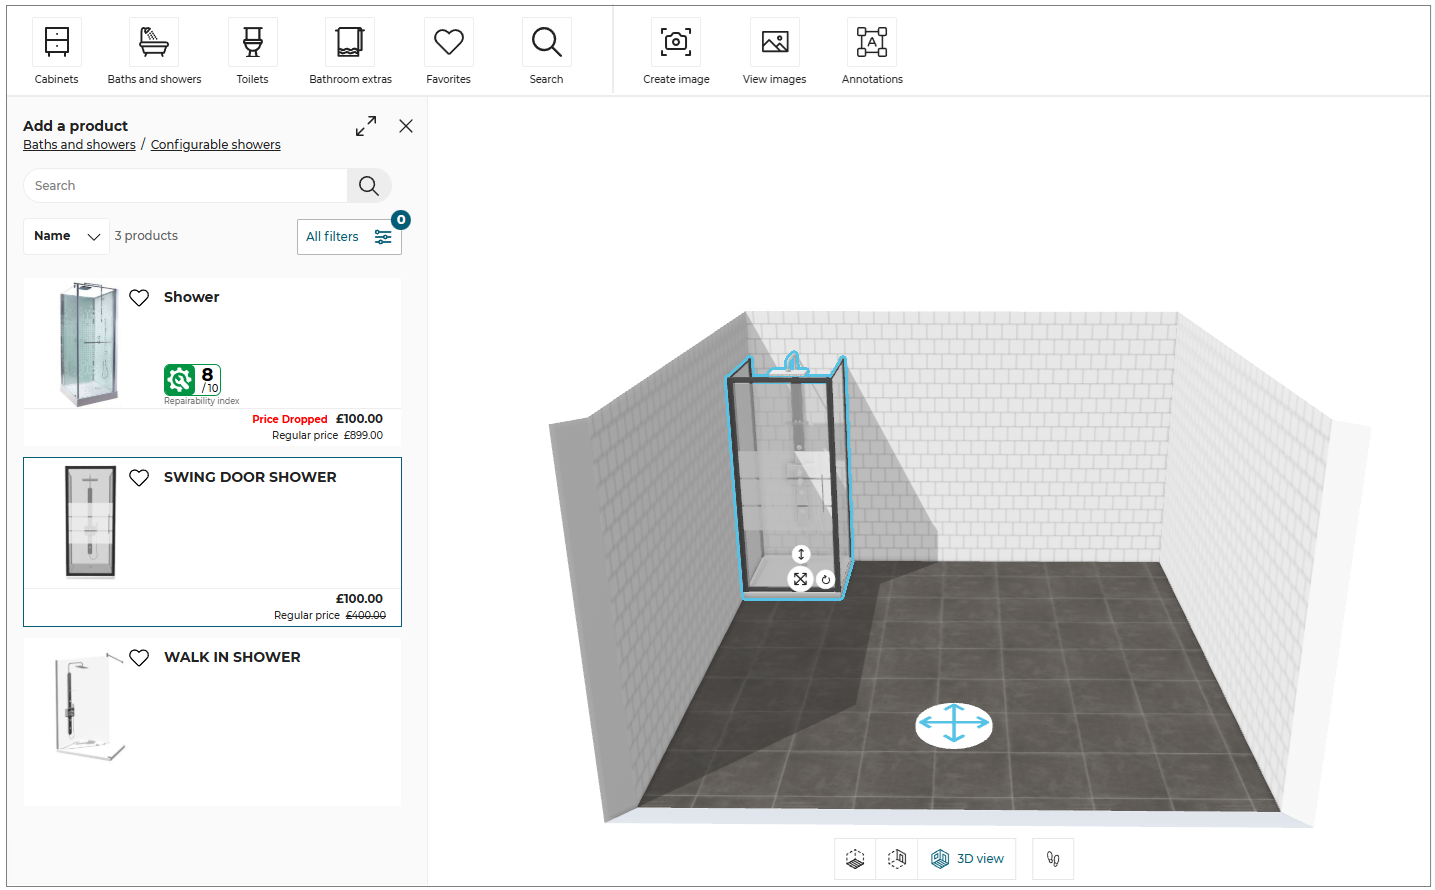Click Configurable showers breadcrumb link
The height and width of the screenshot is (890, 1435).
point(215,145)
